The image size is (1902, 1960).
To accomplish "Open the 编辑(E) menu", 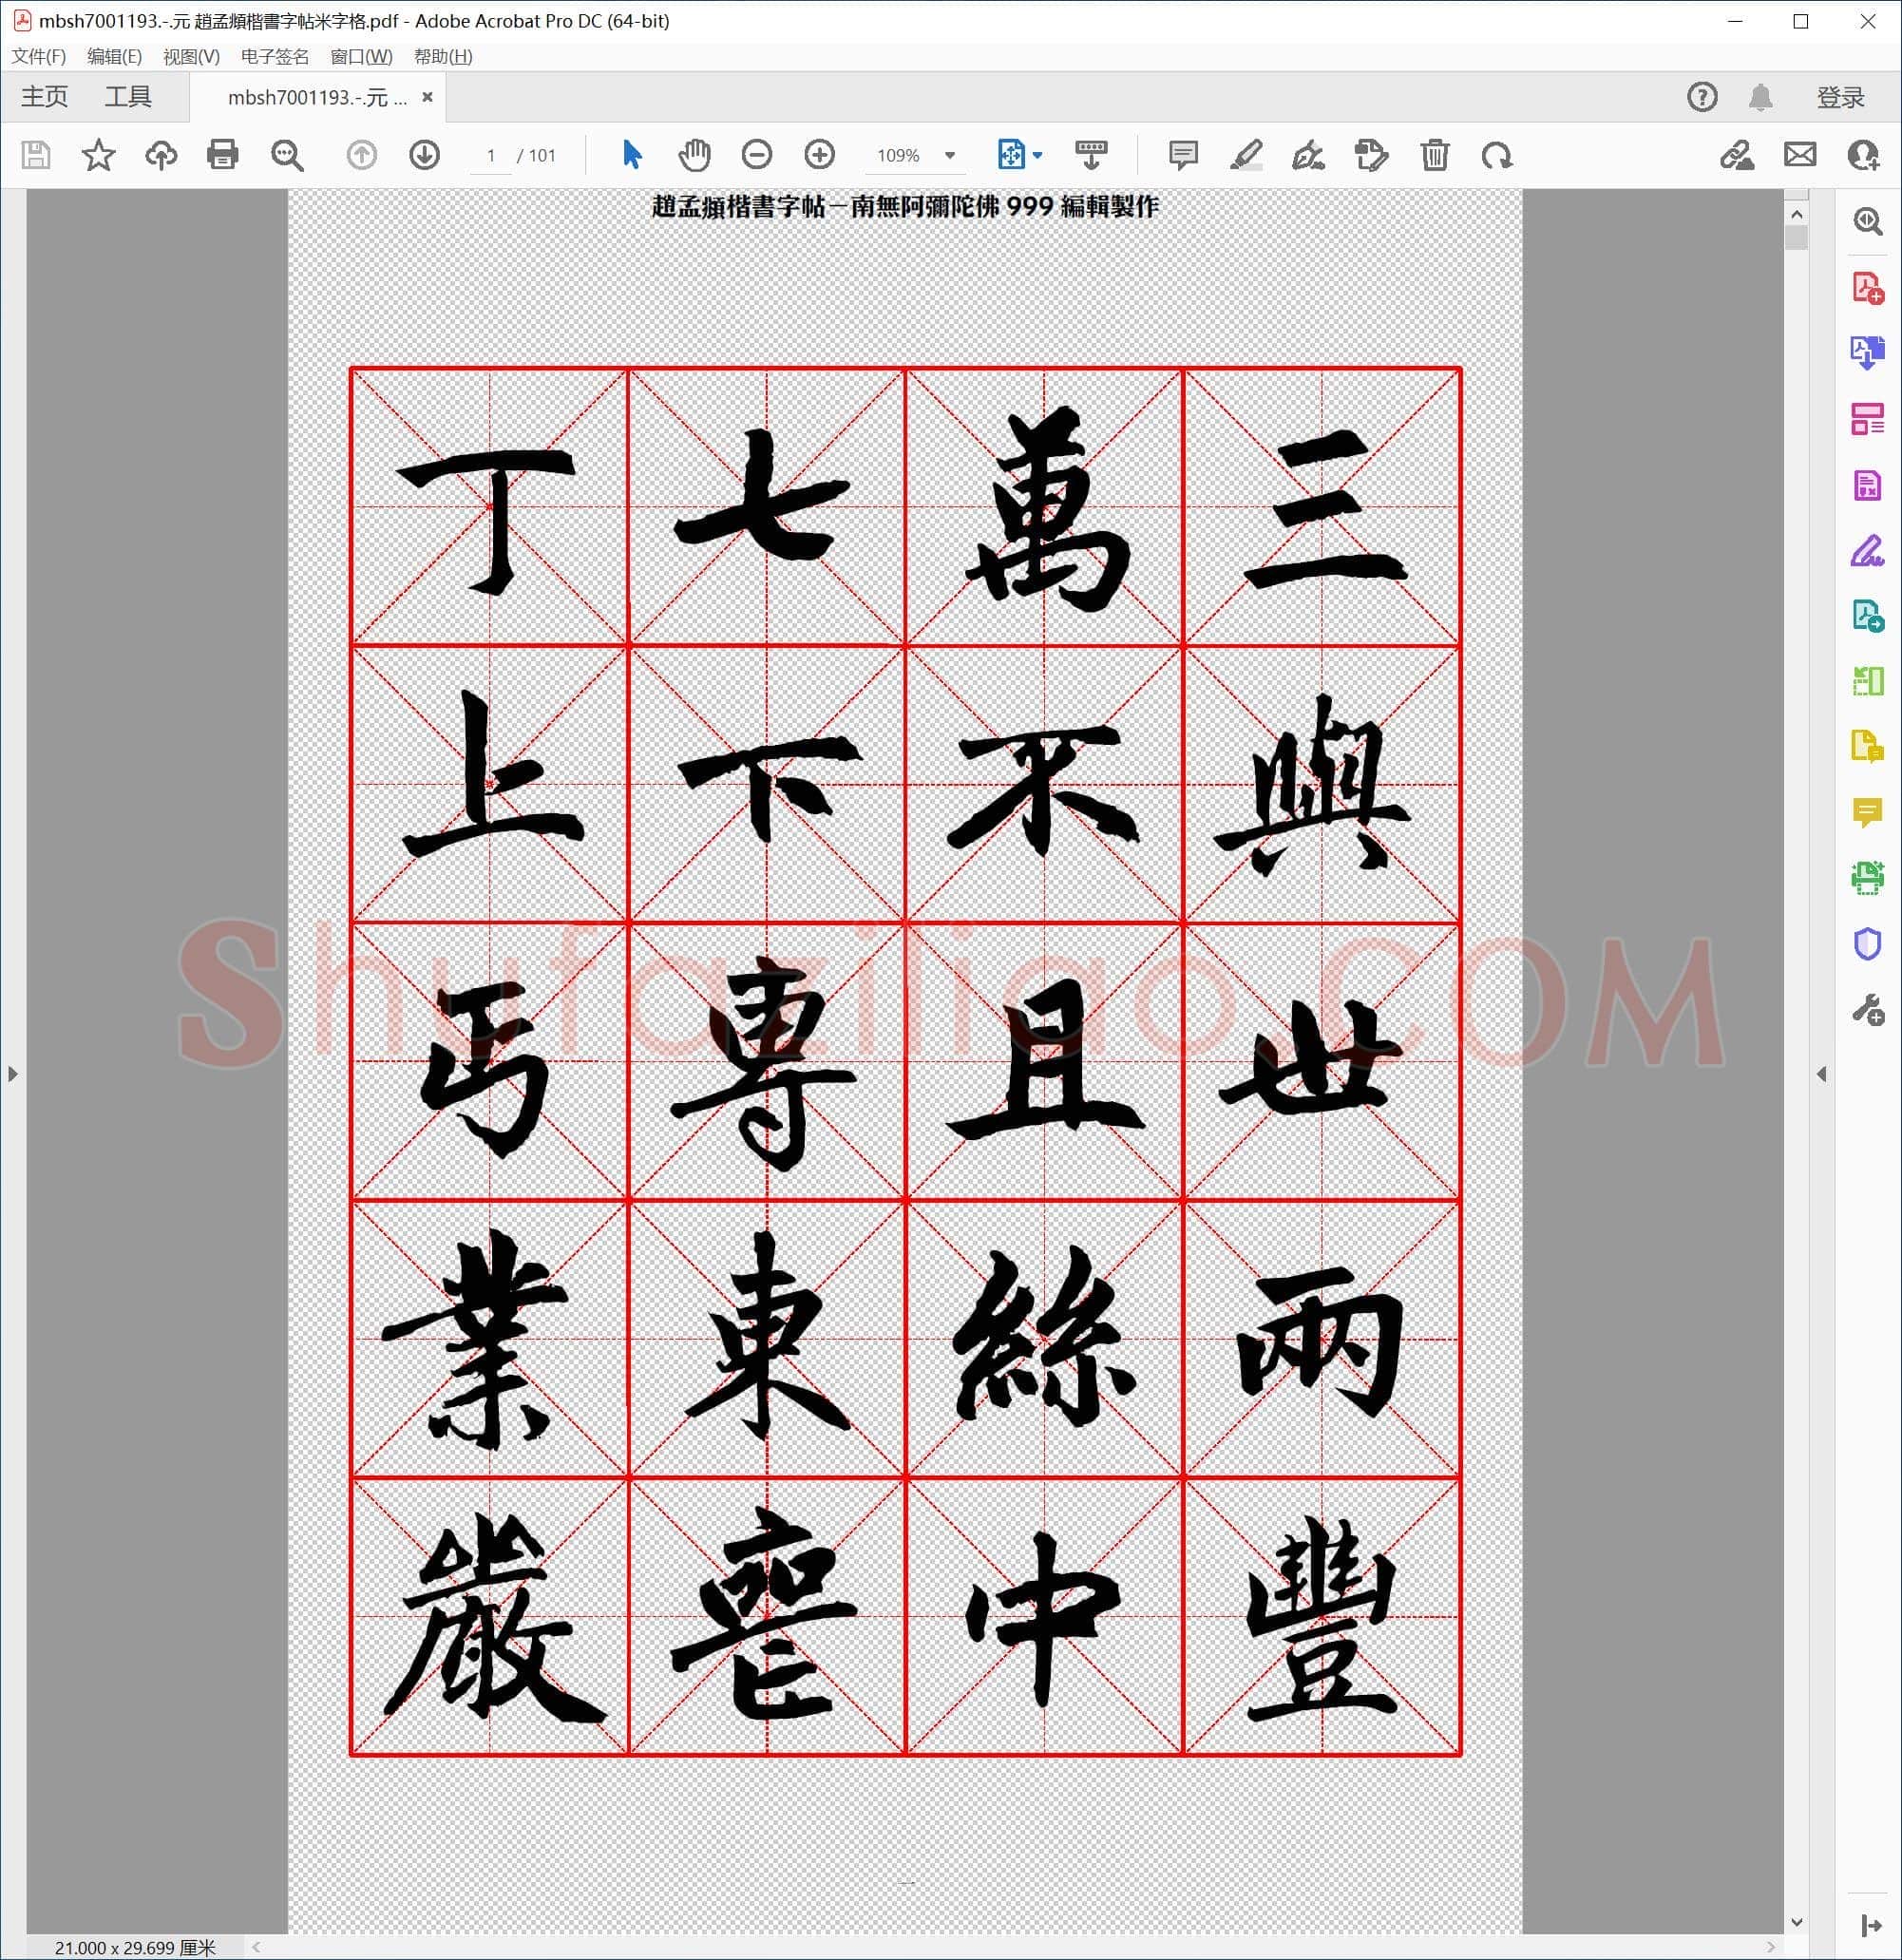I will [x=114, y=56].
